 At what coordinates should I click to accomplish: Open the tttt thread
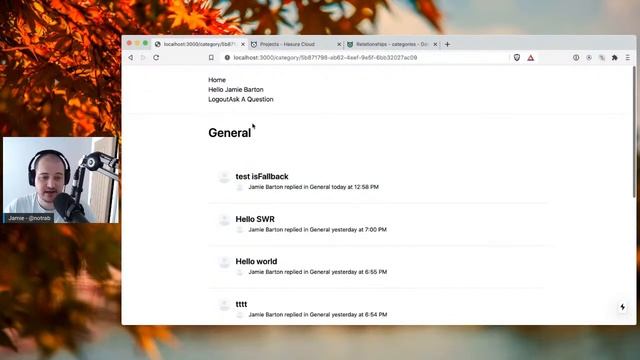pyautogui.click(x=241, y=304)
